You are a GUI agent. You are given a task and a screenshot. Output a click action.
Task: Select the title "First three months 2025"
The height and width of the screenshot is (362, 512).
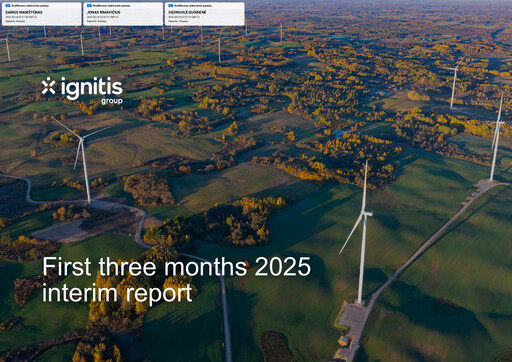tap(176, 267)
